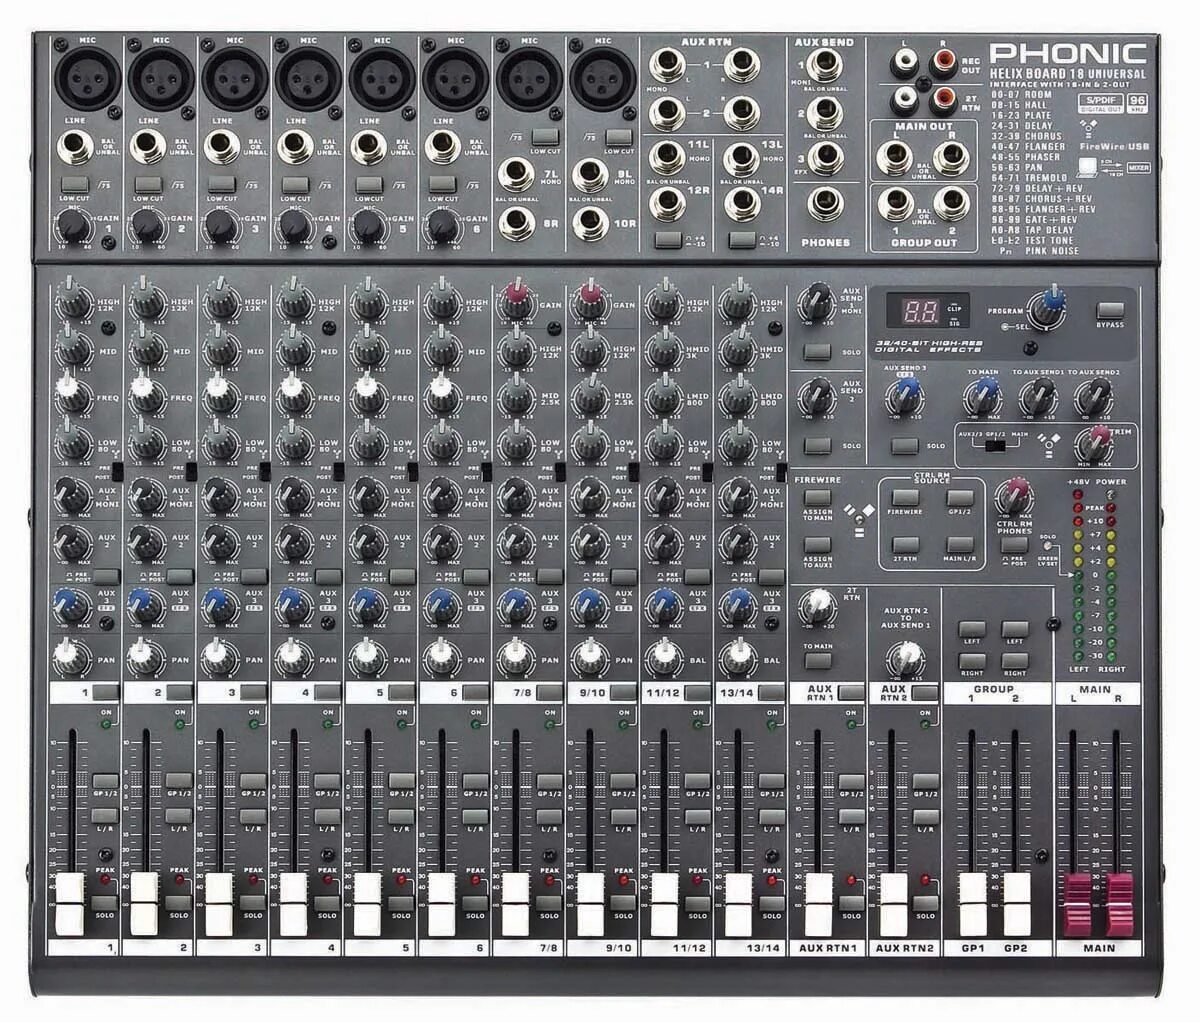Screen dimensions: 1200x1023
Task: Toggle the channel 2 GP 1/2 assign button
Action: tap(179, 781)
